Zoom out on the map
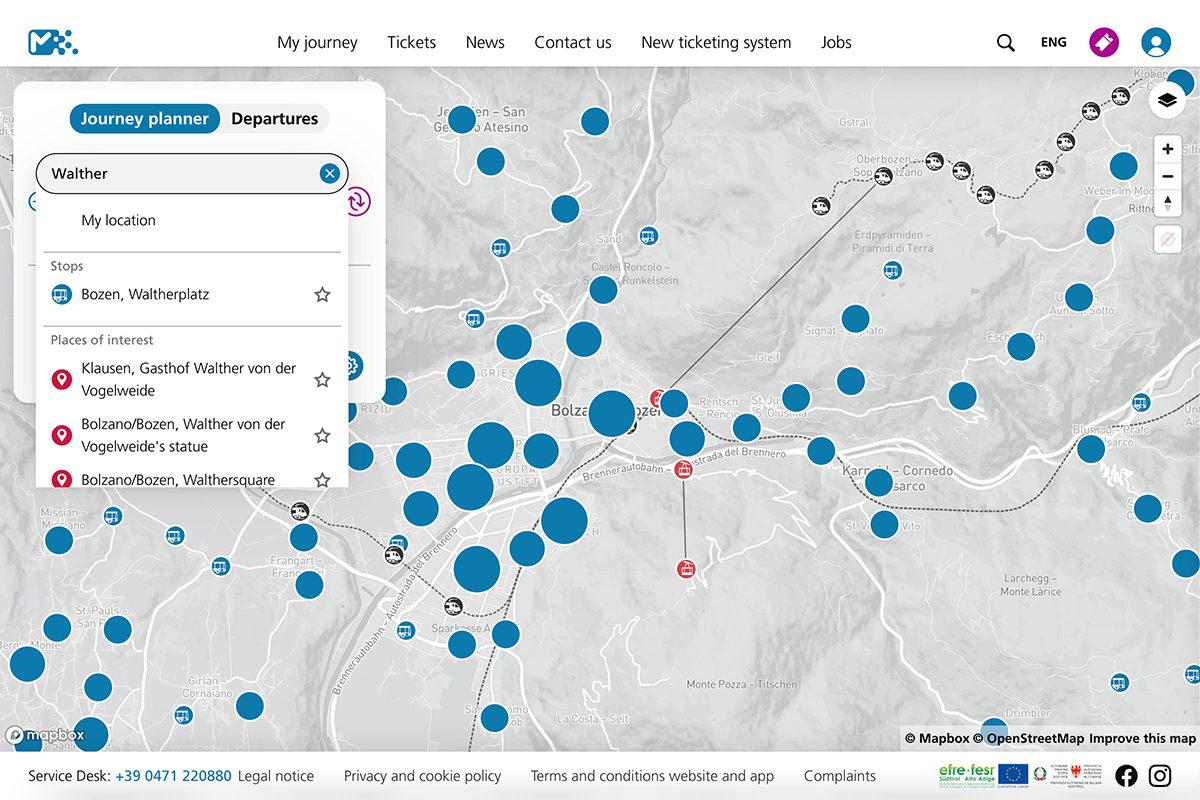Viewport: 1200px width, 800px height. point(1167,177)
